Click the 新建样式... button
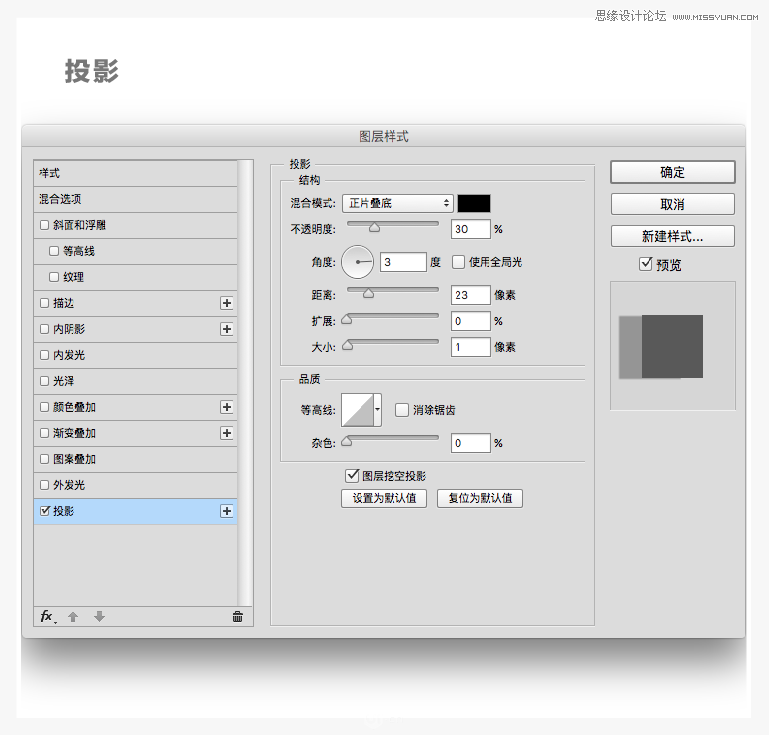 (x=672, y=236)
